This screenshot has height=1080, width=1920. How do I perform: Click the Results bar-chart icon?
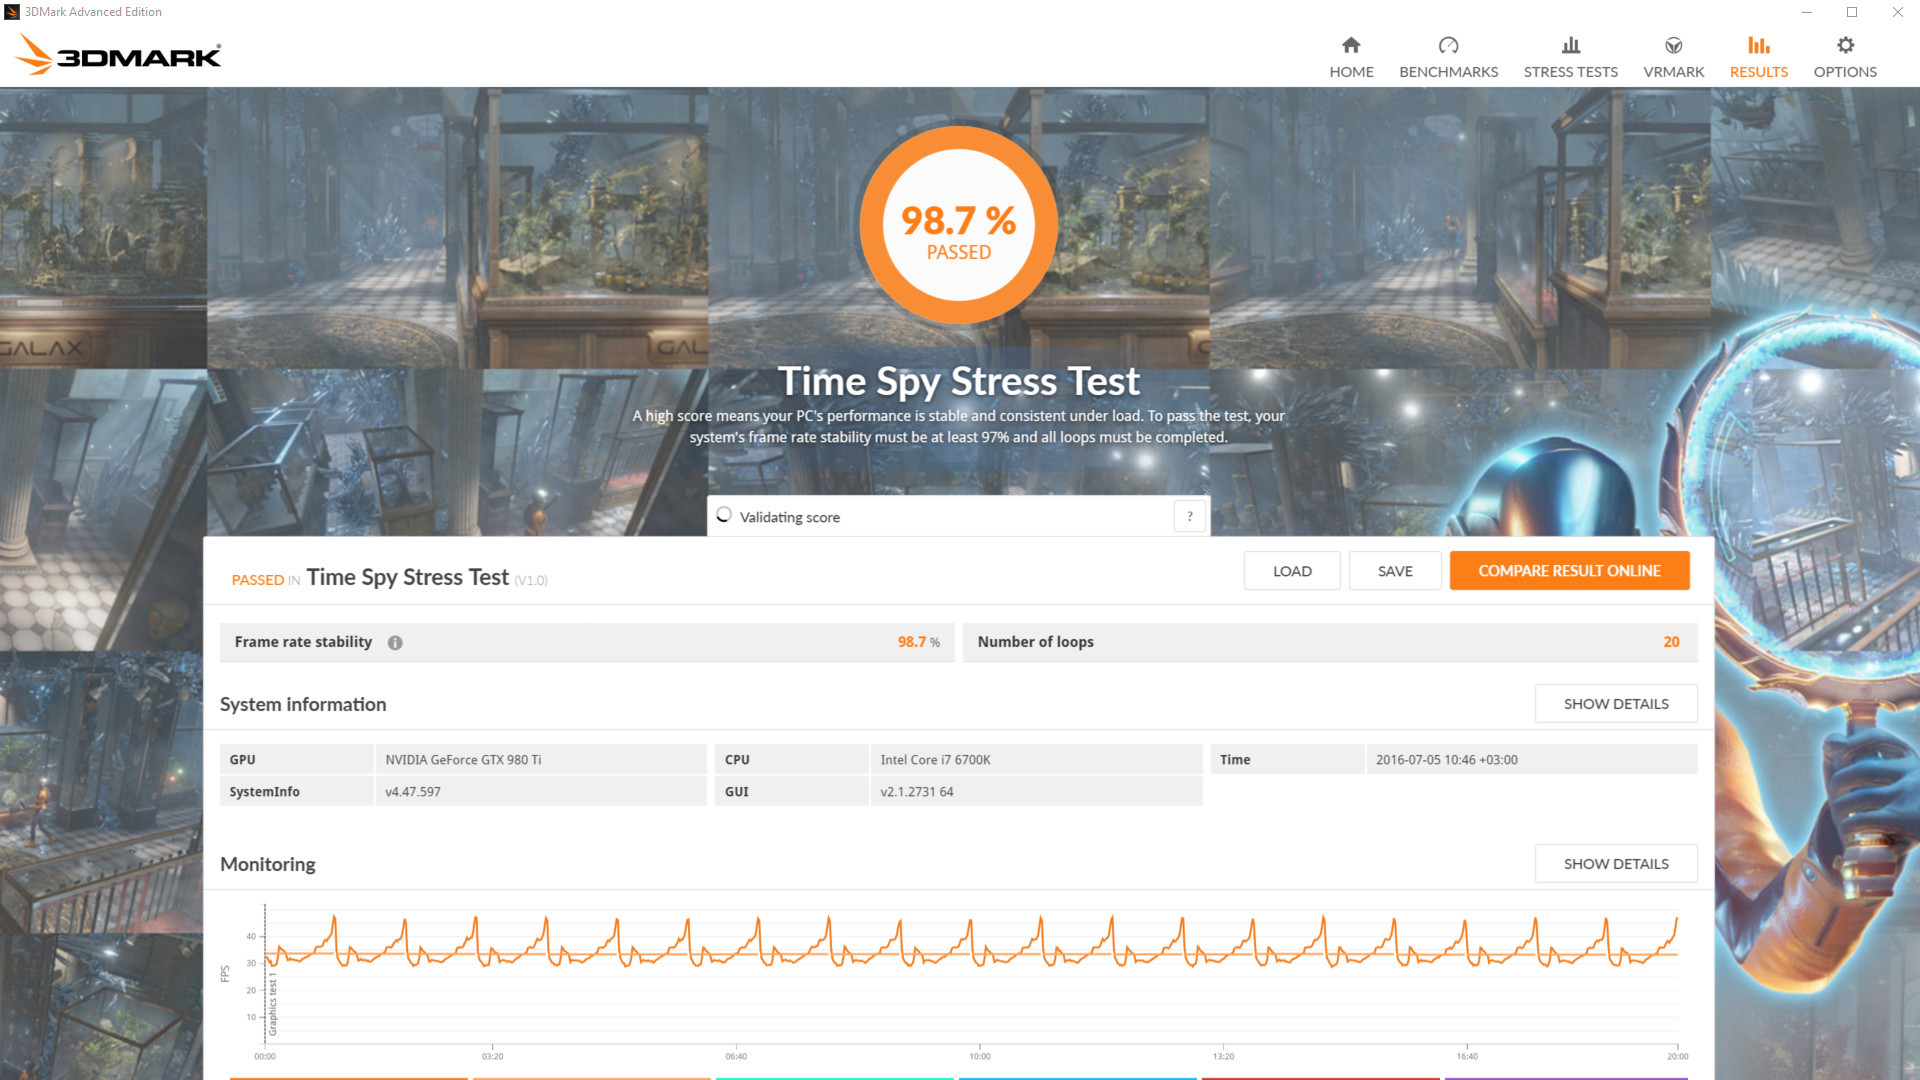[1758, 45]
